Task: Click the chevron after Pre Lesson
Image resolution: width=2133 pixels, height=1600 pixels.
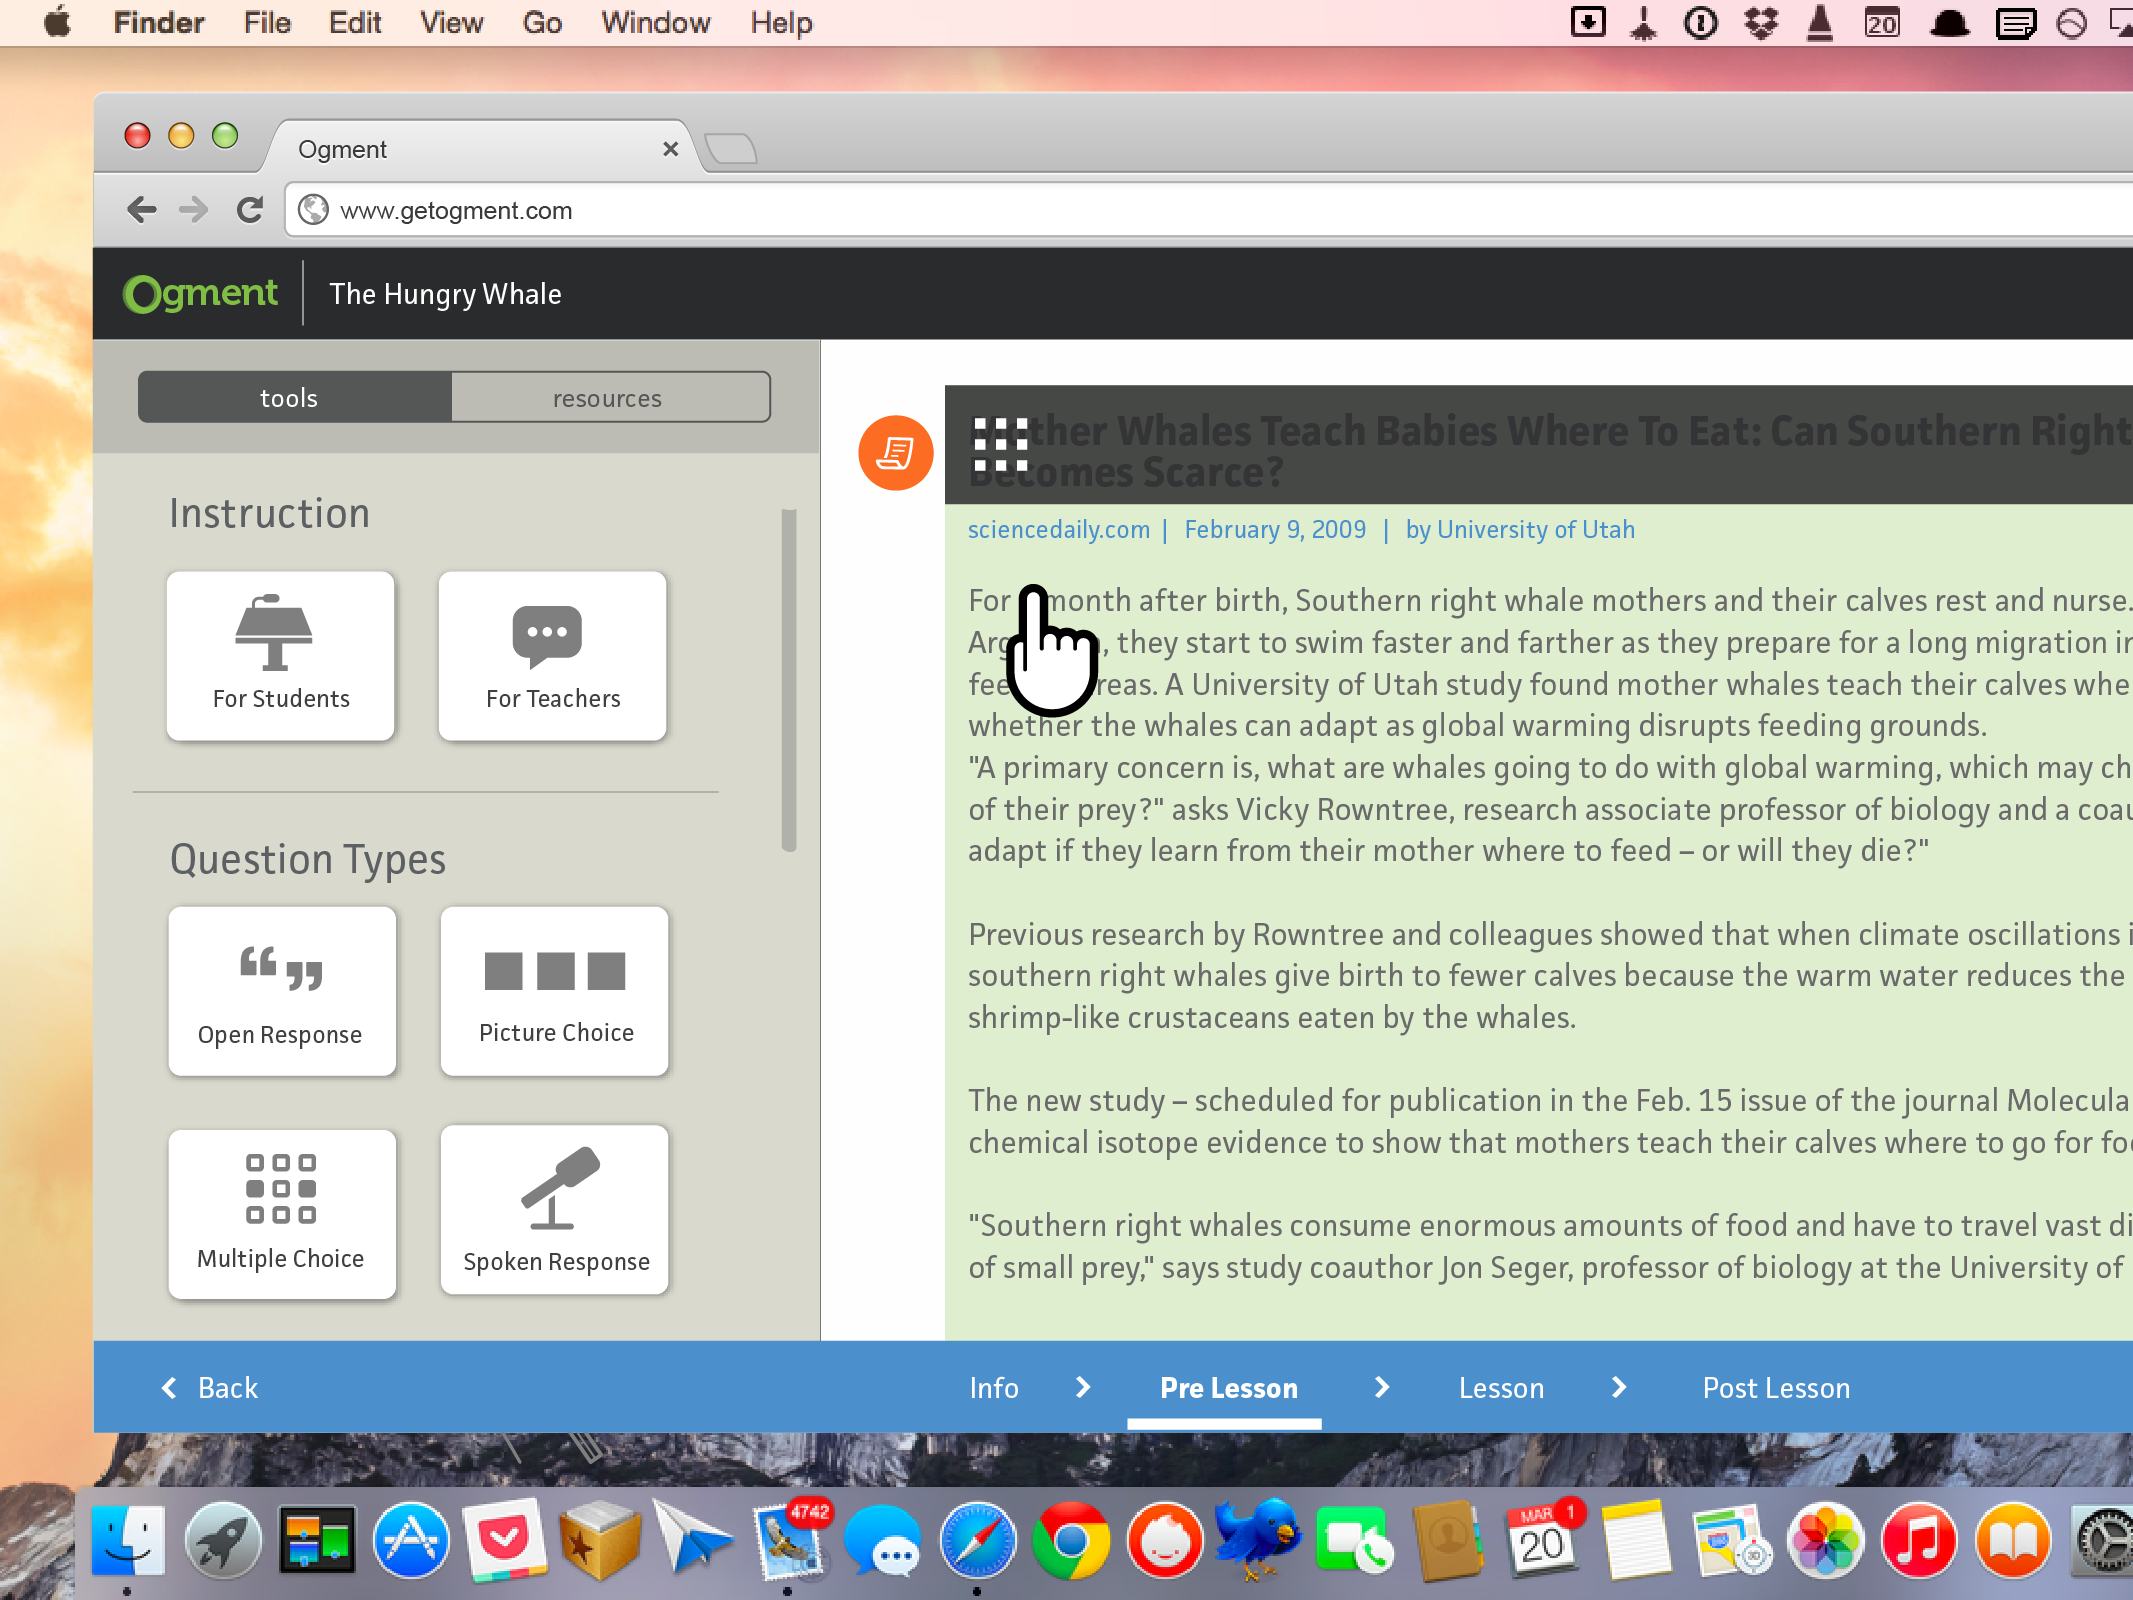Action: [1382, 1387]
